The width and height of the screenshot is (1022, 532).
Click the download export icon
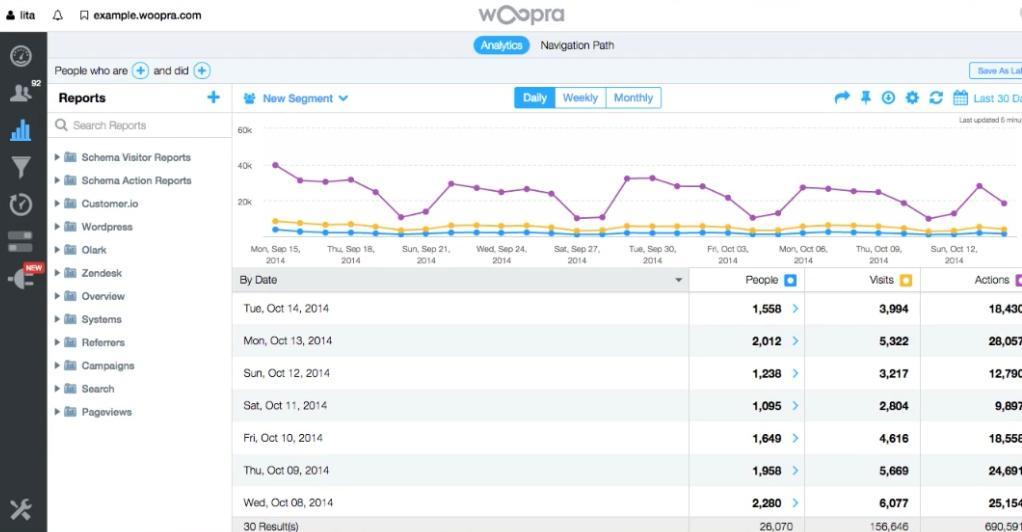(x=888, y=98)
